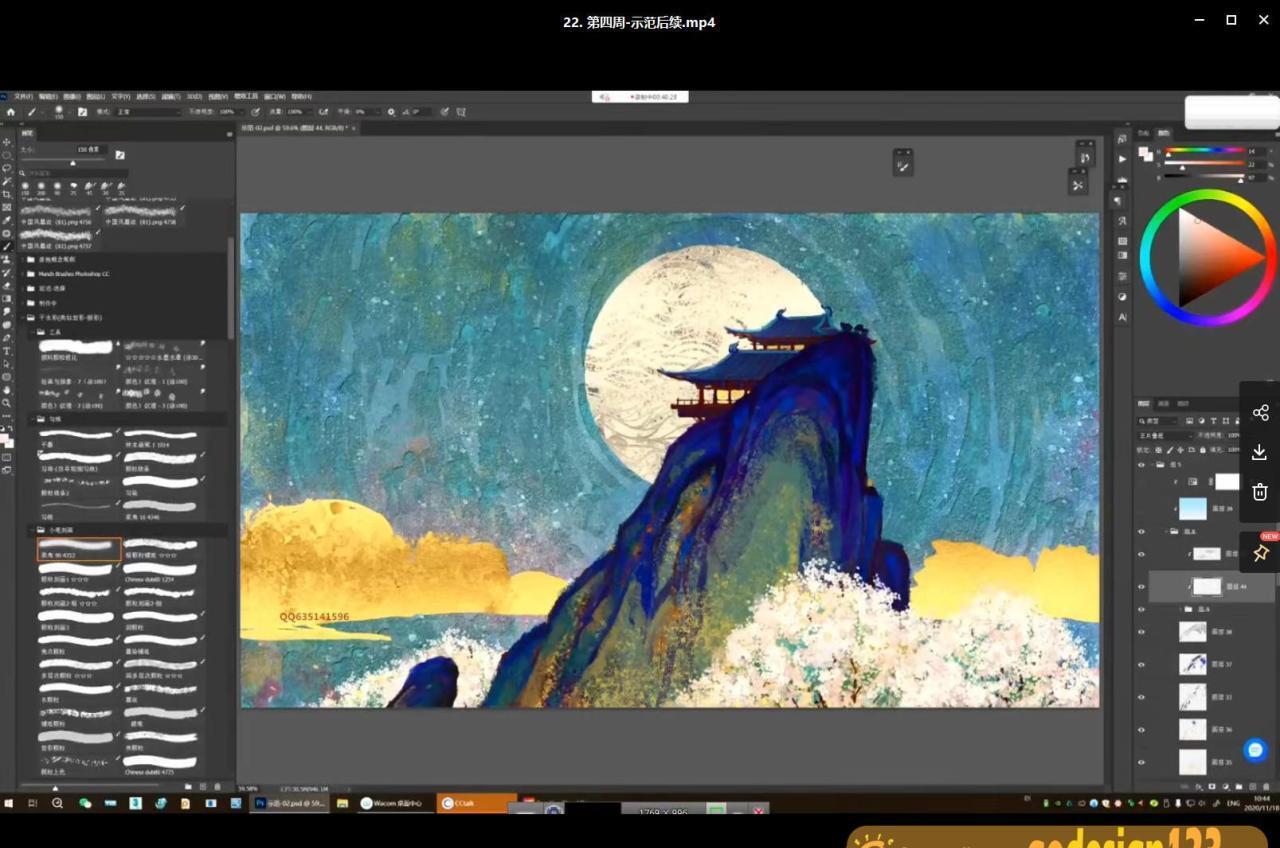
Task: Select the Hand tool
Action: coord(7,390)
